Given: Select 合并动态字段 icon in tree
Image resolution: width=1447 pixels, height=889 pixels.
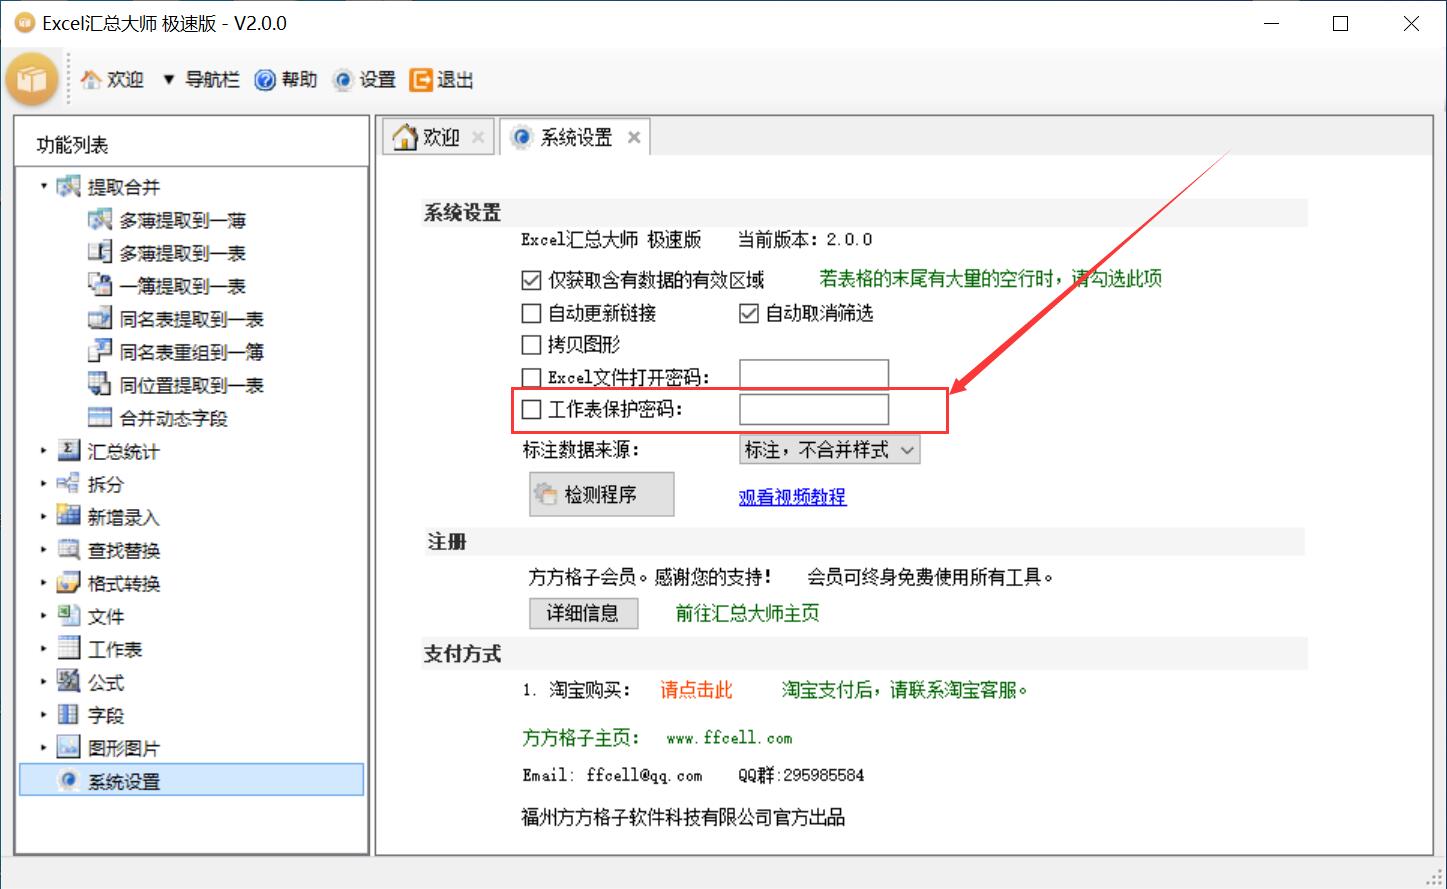Looking at the screenshot, I should [100, 417].
